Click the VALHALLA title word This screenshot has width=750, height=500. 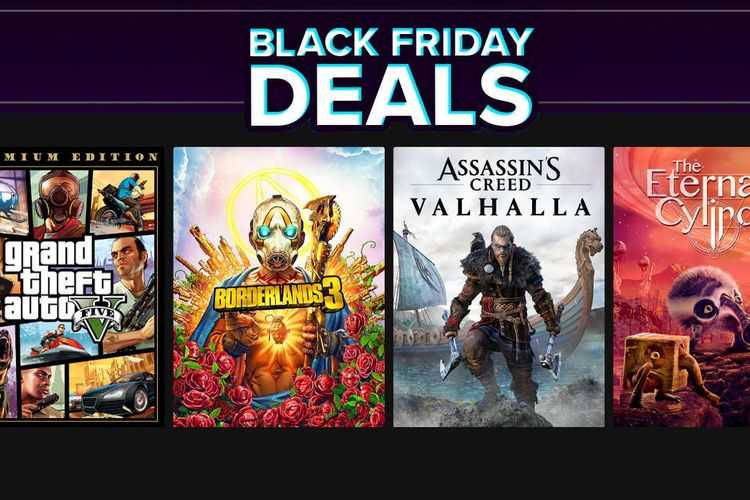click(x=501, y=207)
